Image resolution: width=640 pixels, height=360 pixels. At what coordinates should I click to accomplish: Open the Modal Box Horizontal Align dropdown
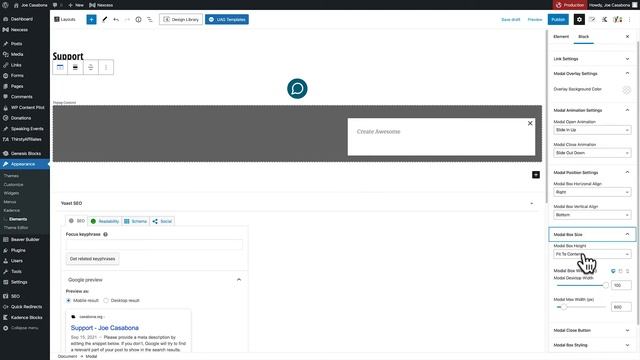point(592,192)
